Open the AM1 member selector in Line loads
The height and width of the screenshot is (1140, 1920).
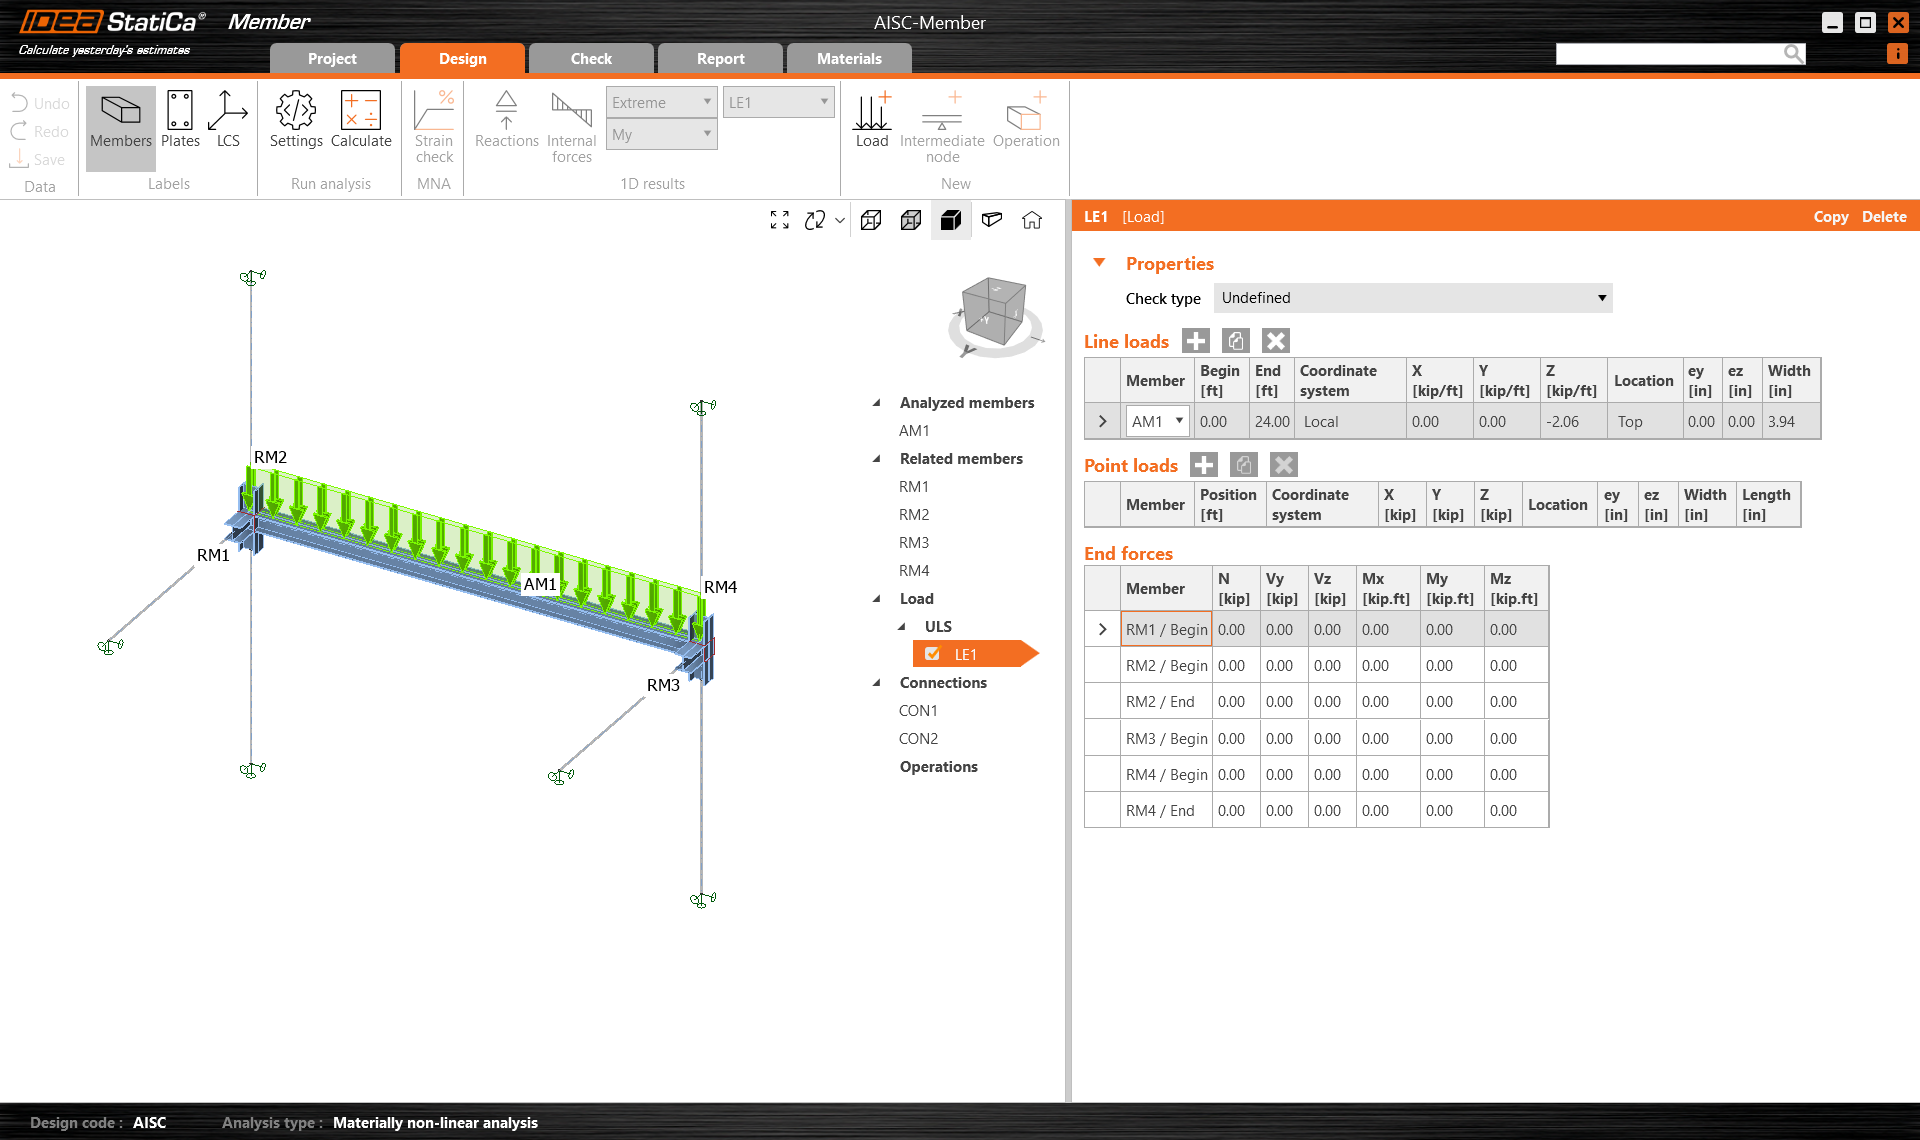coord(1155,421)
